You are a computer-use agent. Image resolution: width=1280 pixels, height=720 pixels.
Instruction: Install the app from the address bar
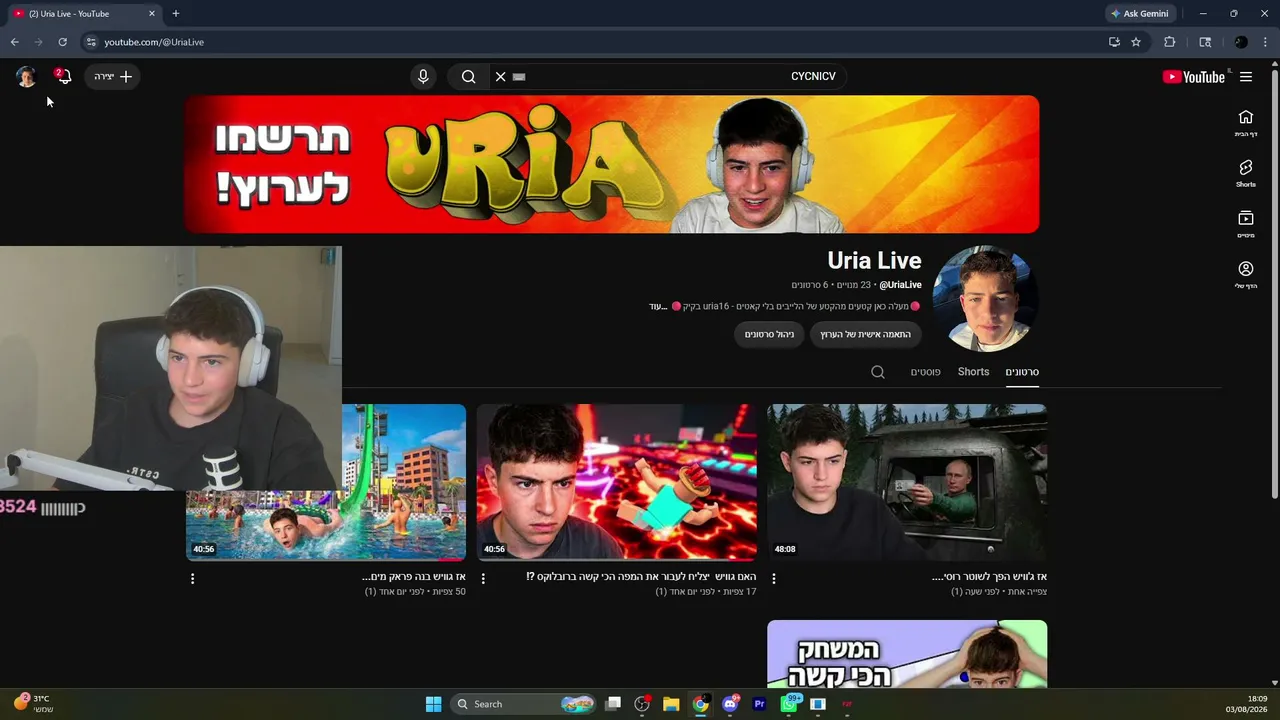click(x=1114, y=42)
